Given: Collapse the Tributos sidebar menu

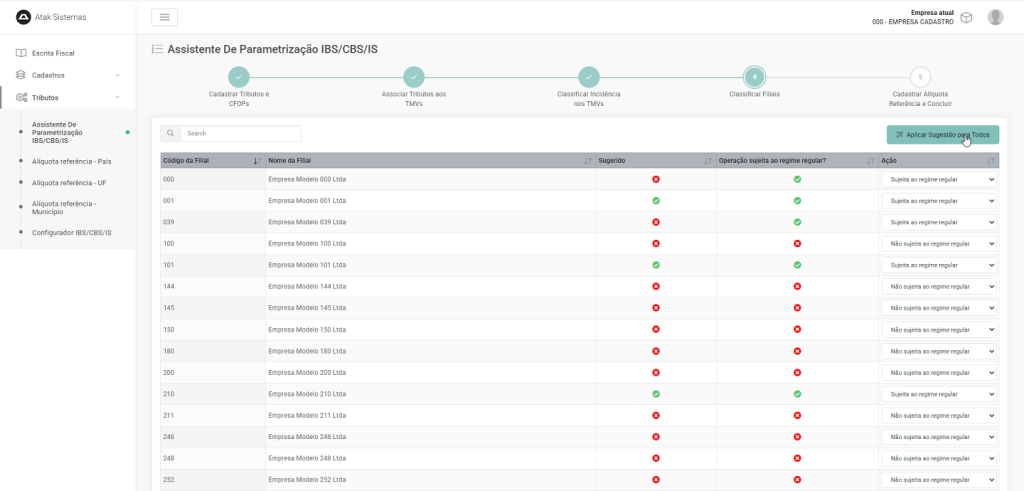Looking at the screenshot, I should click(x=67, y=98).
